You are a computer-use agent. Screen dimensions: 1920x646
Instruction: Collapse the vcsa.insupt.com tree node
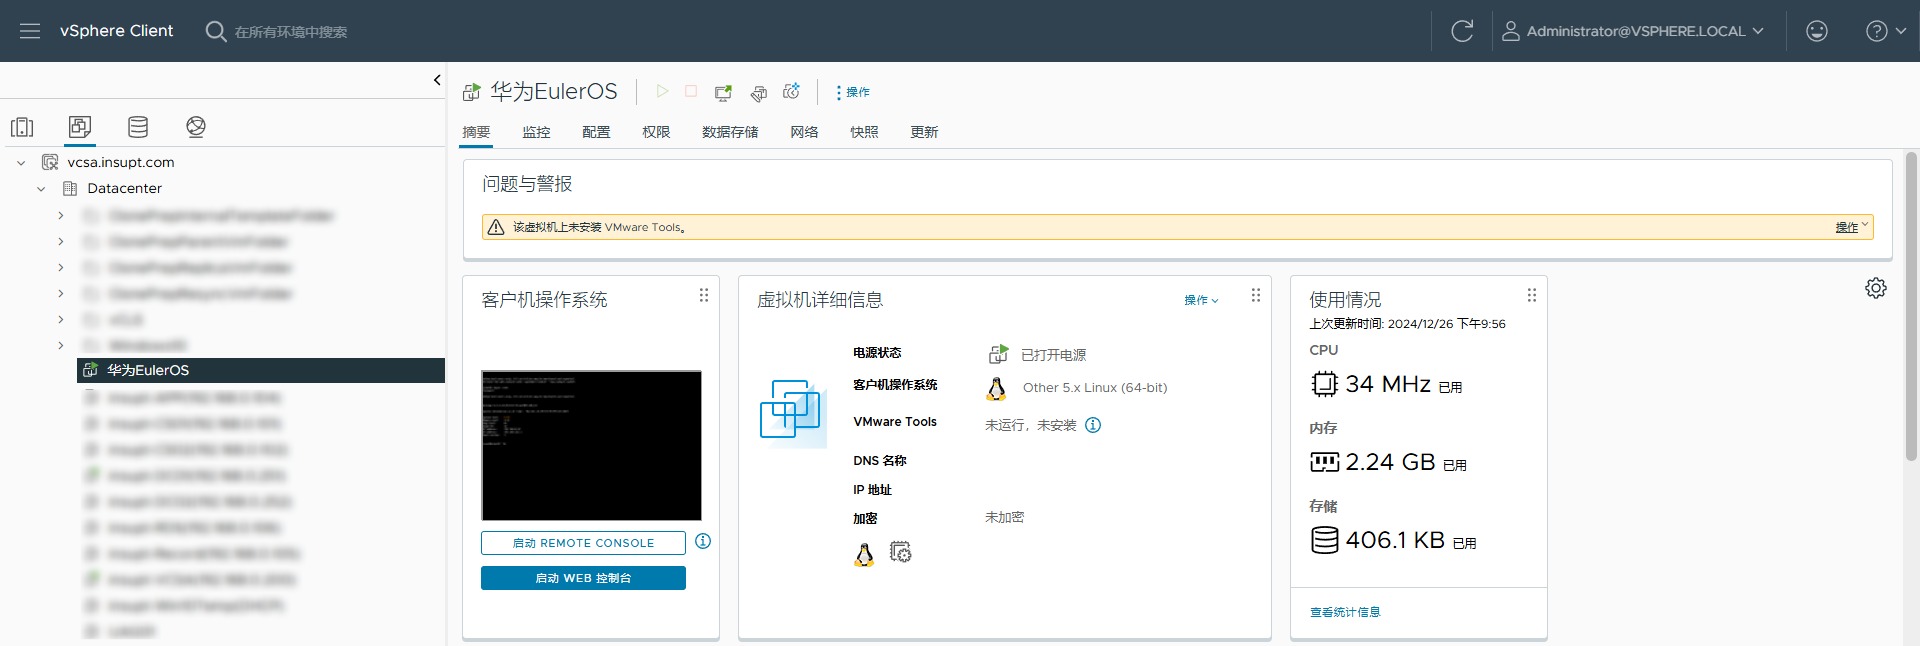tap(21, 163)
